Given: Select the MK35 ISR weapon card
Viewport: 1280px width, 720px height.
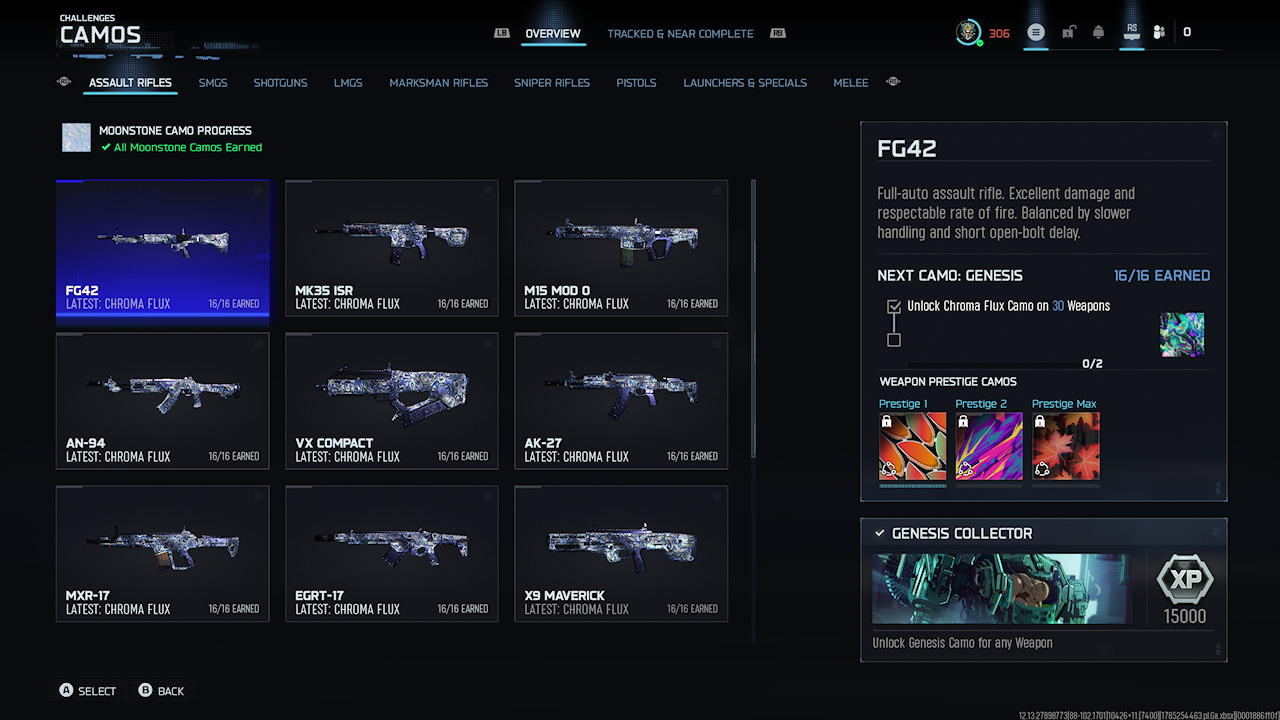Looking at the screenshot, I should (x=392, y=249).
